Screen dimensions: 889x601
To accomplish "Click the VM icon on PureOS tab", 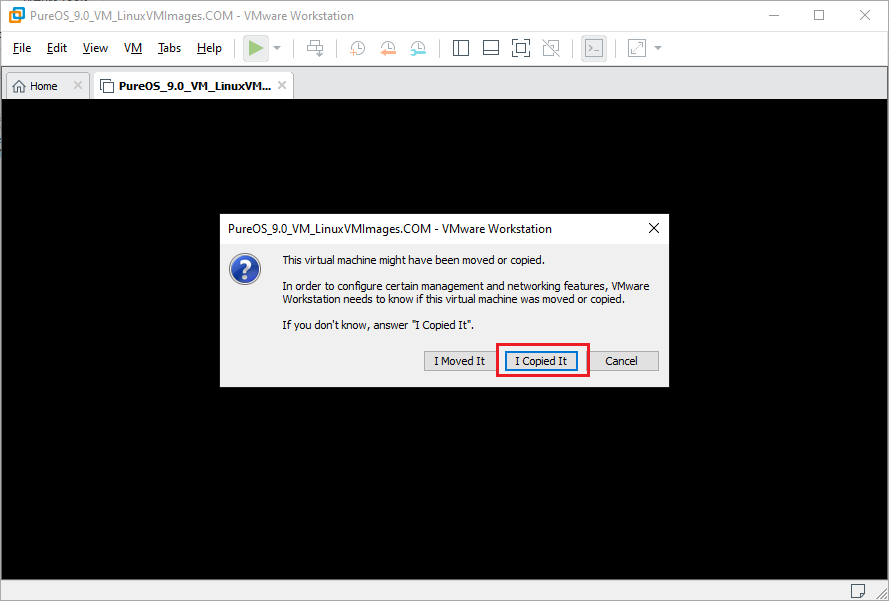I will 107,86.
